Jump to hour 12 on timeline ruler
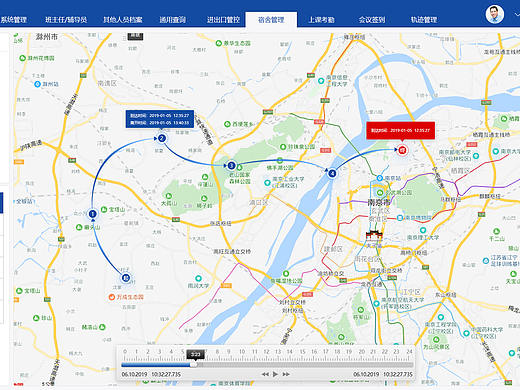Image resolution: width=520 pixels, height=390 pixels. (x=266, y=352)
